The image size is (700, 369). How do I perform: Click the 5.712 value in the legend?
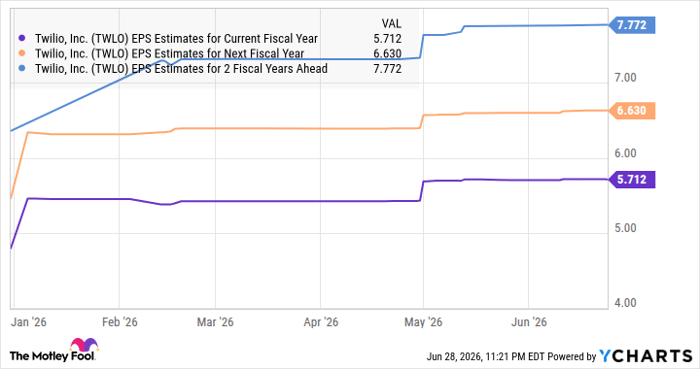388,39
